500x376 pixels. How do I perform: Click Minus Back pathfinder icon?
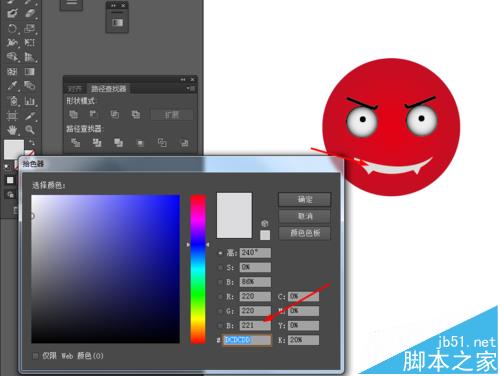pyautogui.click(x=184, y=143)
